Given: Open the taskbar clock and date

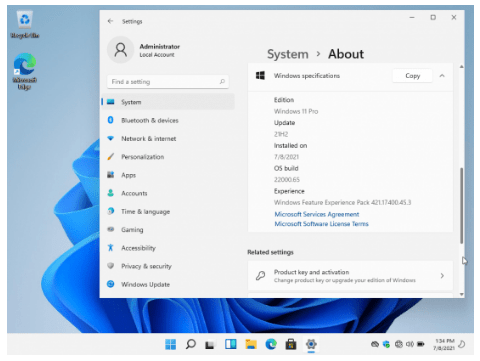Looking at the screenshot, I should [x=444, y=345].
